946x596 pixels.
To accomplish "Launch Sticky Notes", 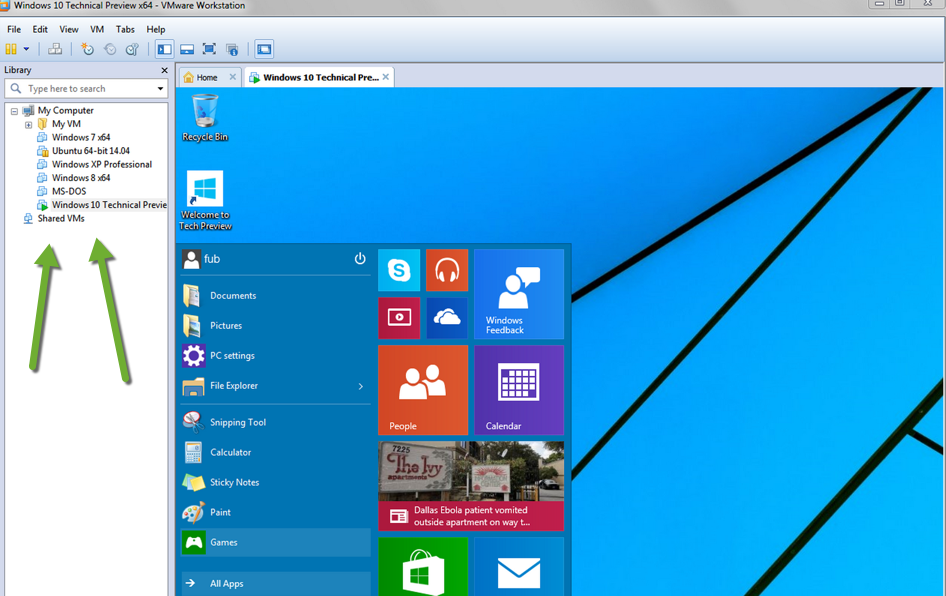I will point(276,483).
